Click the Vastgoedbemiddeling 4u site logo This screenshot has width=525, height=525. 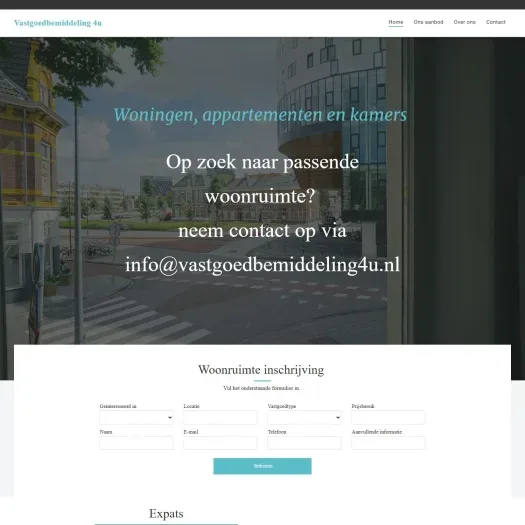pyautogui.click(x=58, y=23)
